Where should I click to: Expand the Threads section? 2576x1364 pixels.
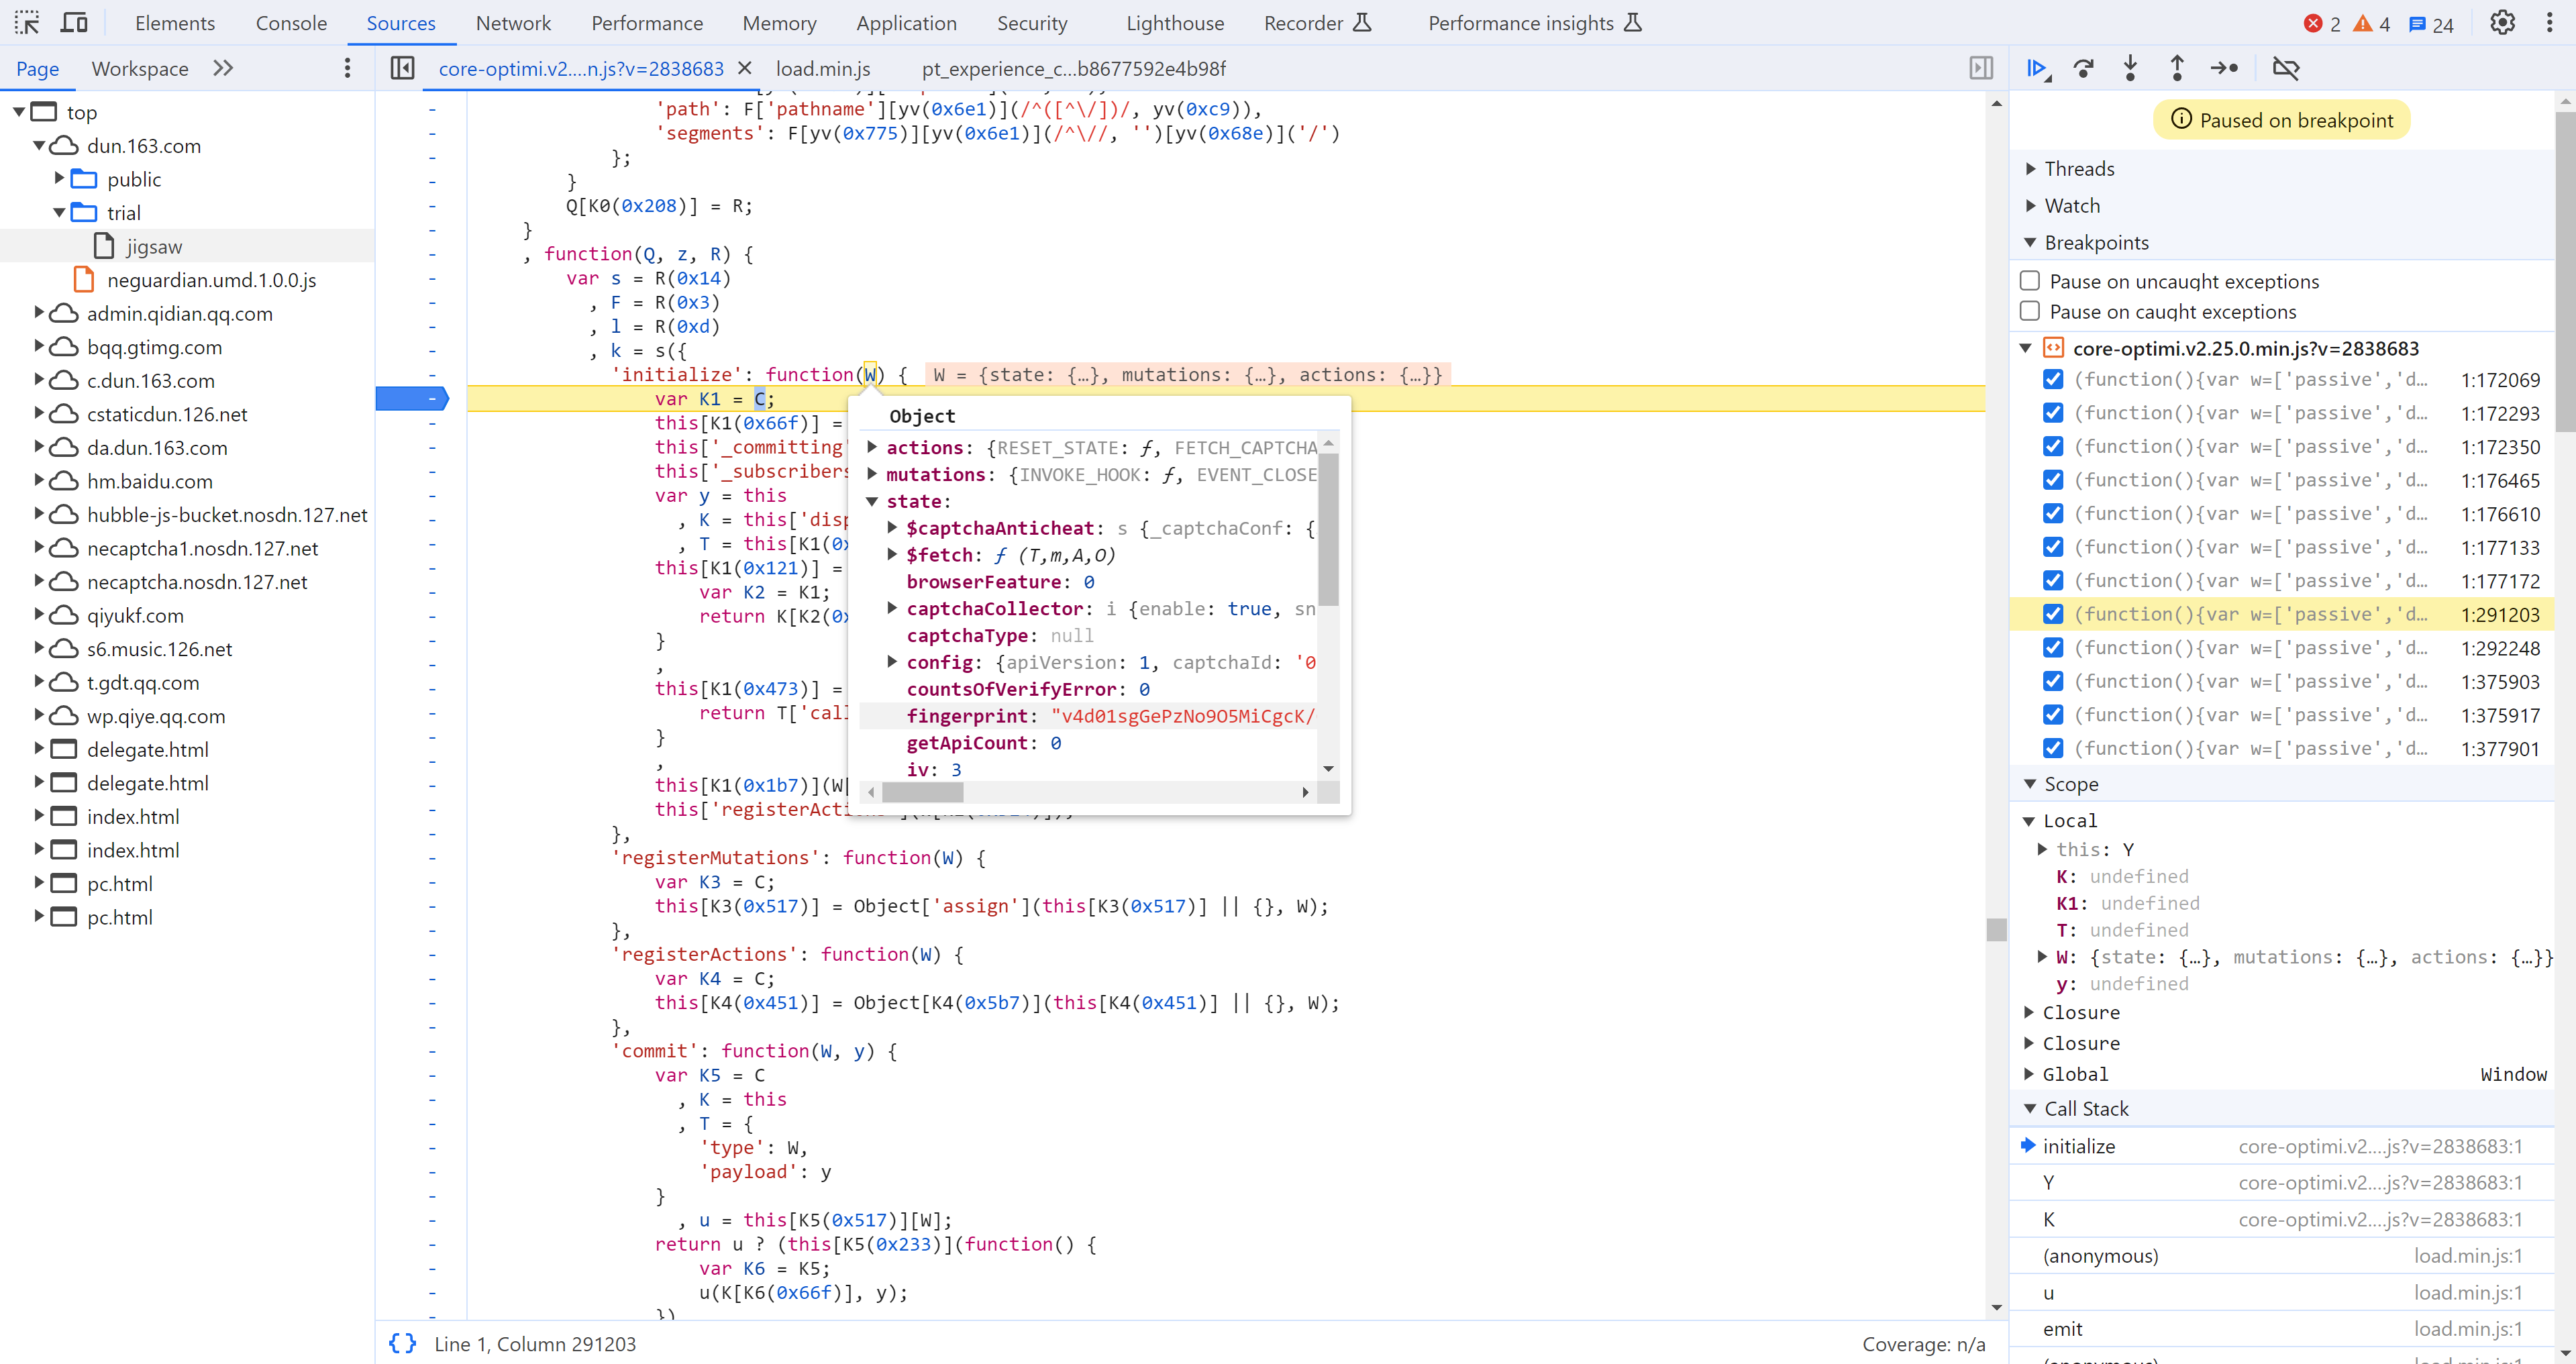click(x=2030, y=168)
